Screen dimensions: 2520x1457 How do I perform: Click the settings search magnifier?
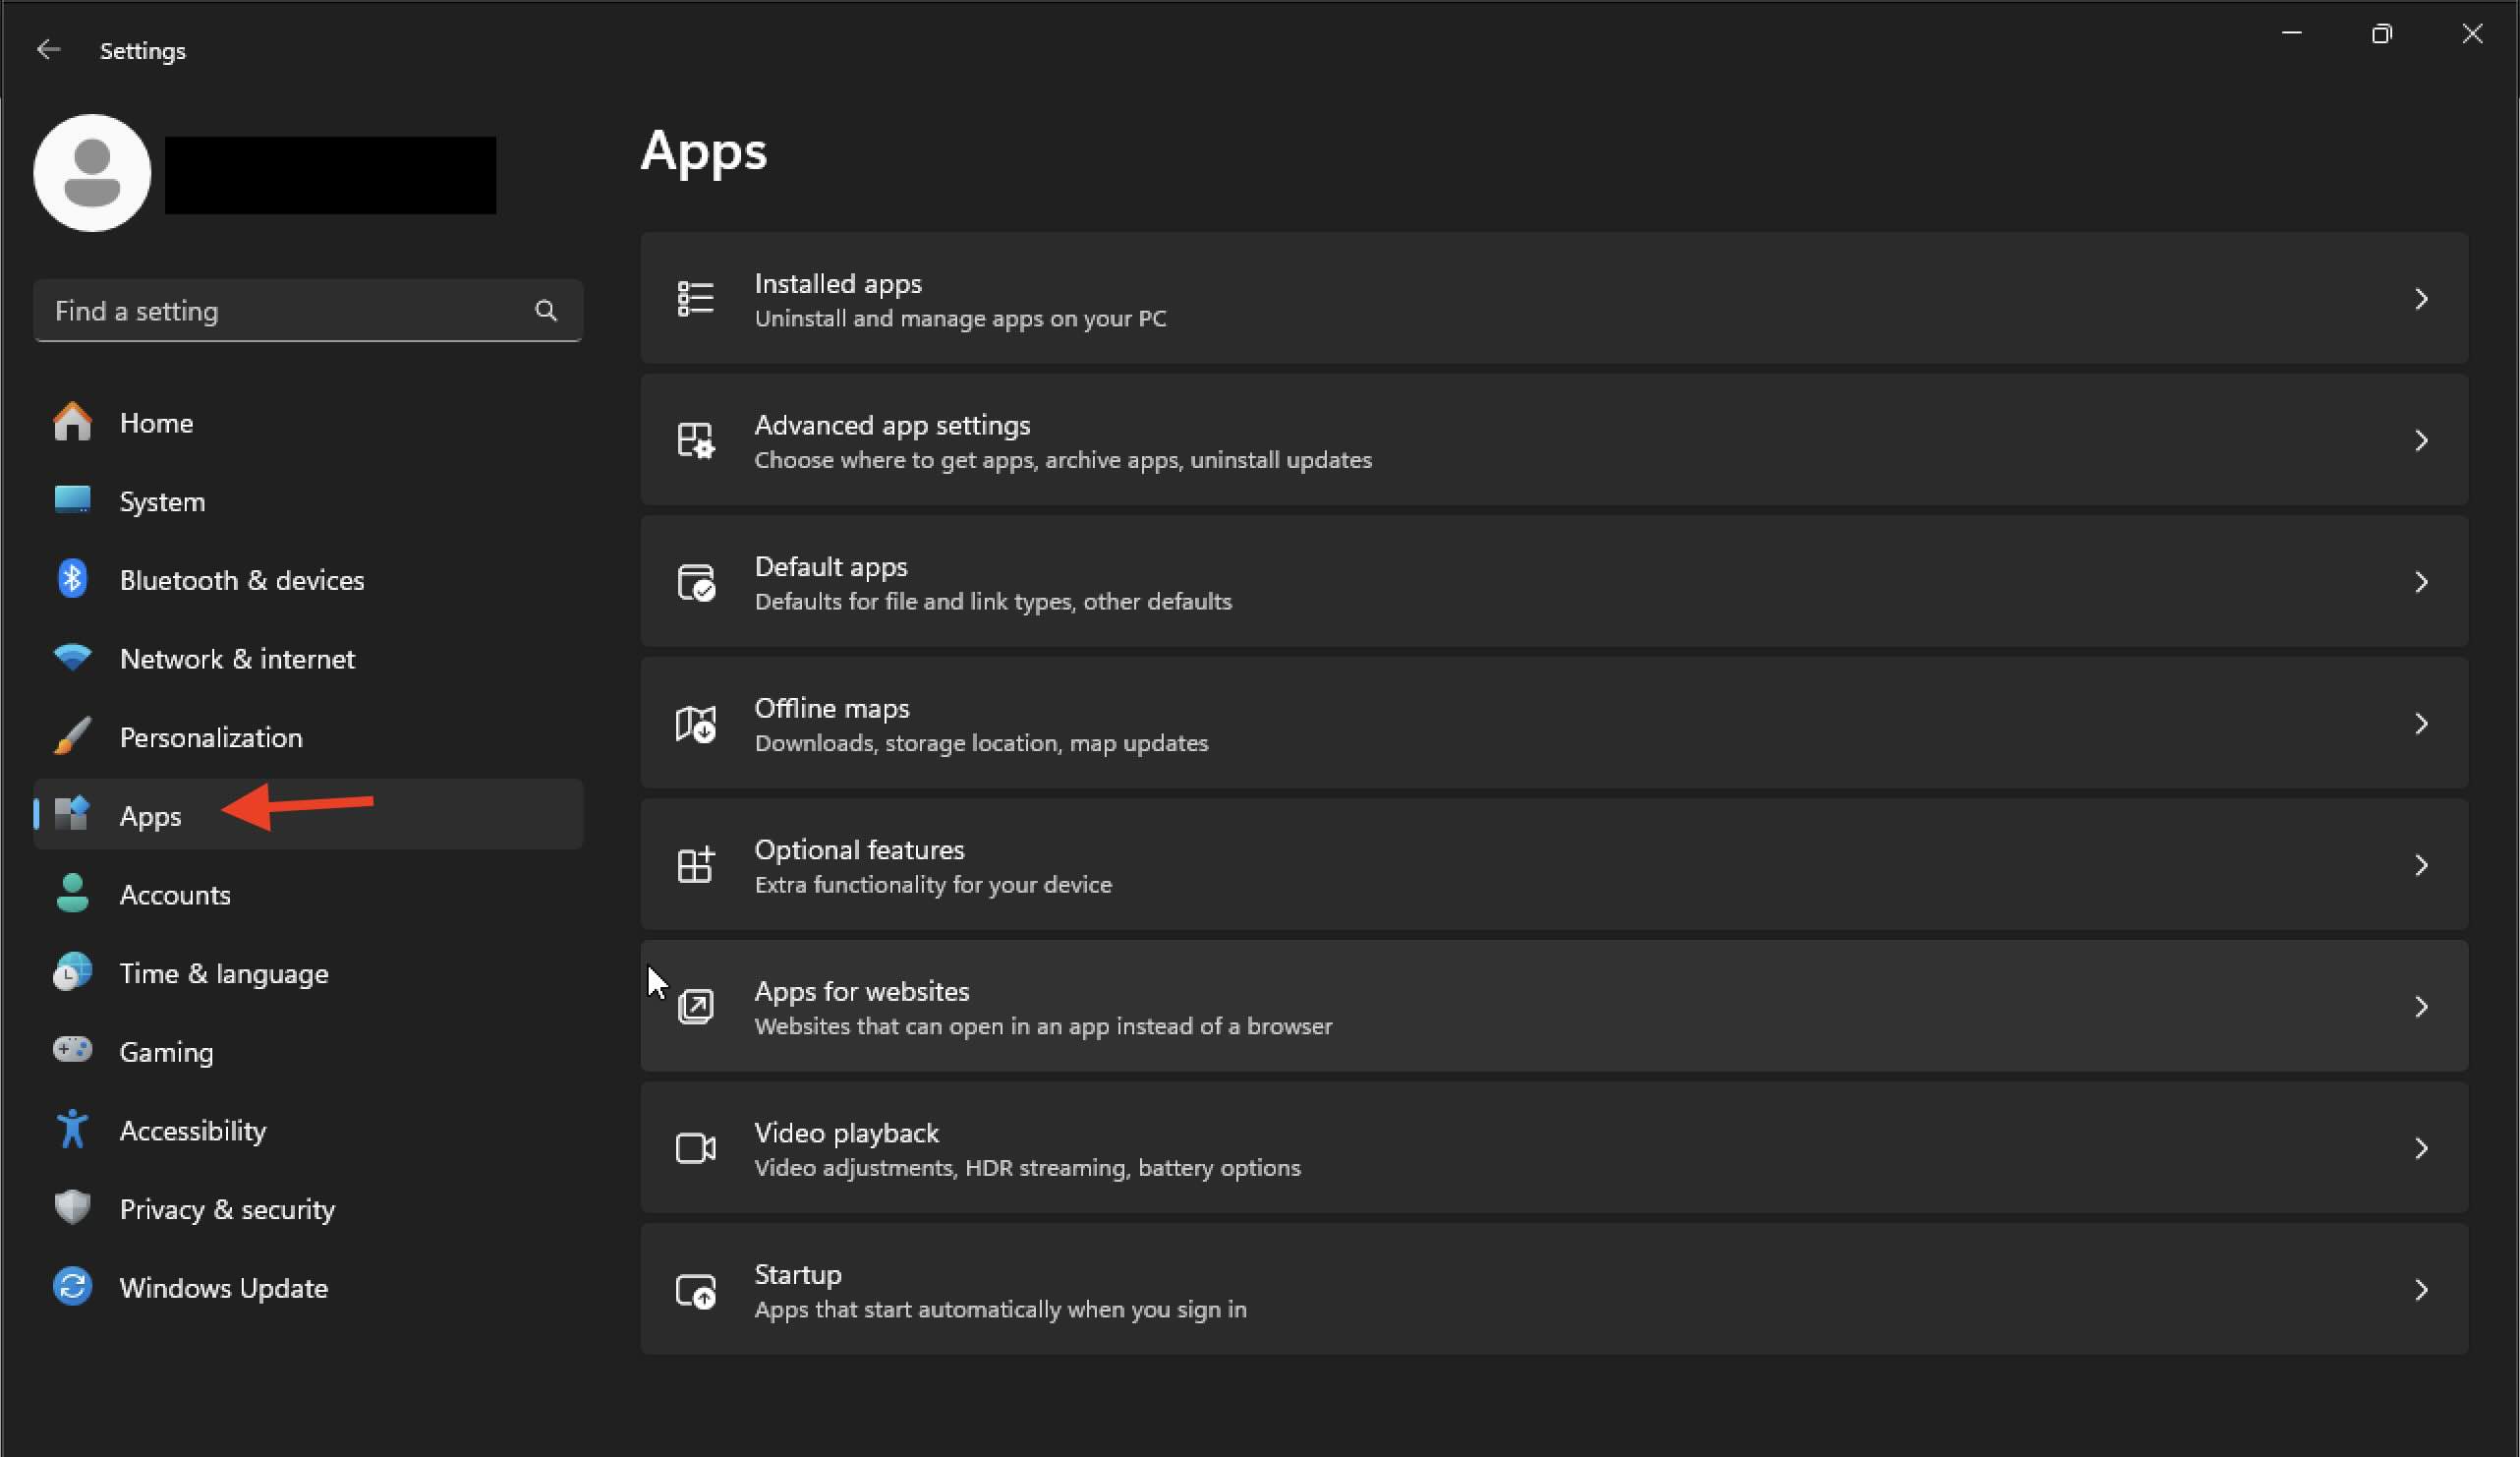546,310
